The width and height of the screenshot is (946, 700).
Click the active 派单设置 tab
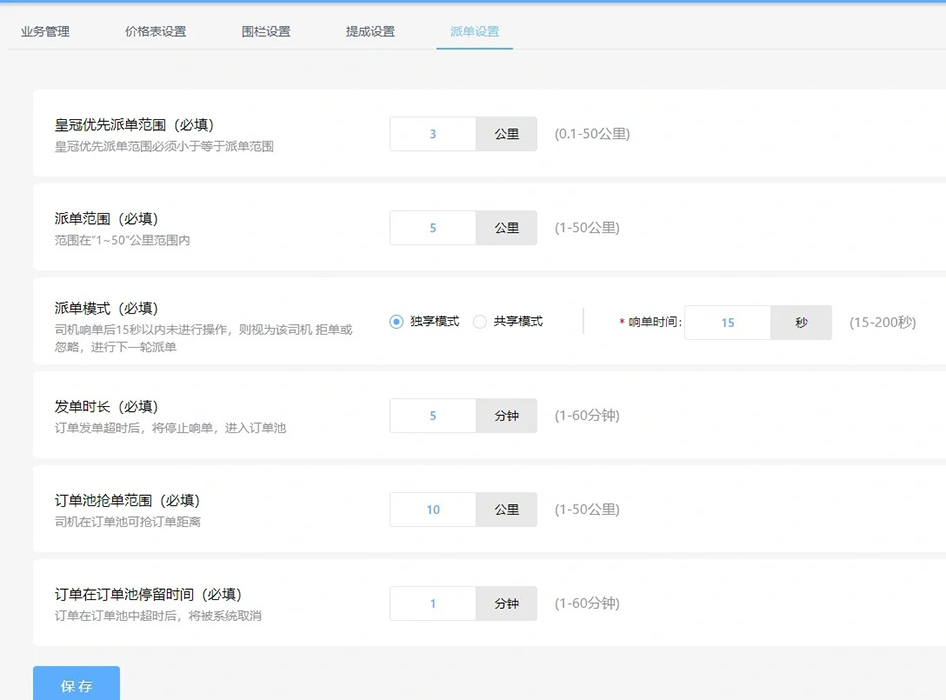[x=475, y=30]
